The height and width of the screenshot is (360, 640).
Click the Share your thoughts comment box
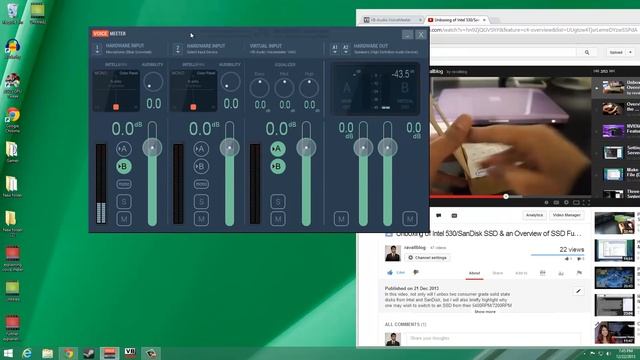pyautogui.click(x=493, y=338)
